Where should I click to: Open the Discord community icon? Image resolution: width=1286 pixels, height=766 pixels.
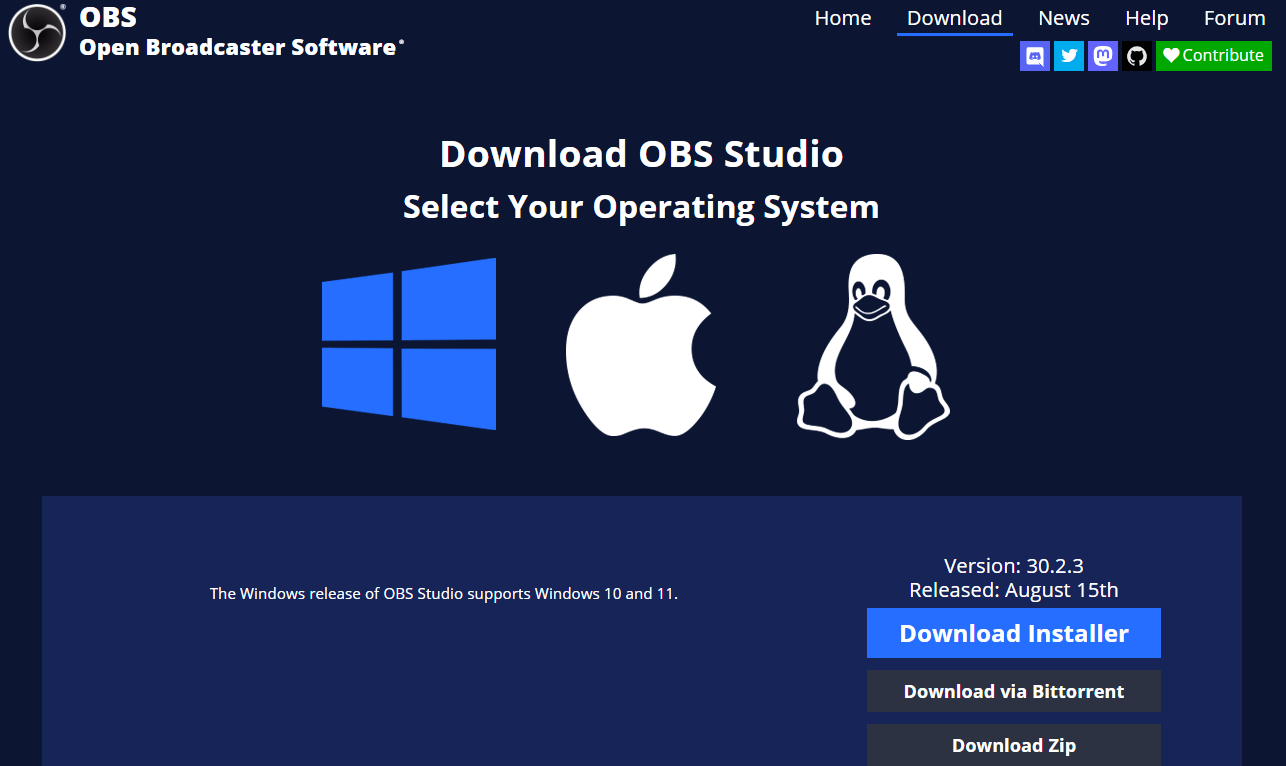[x=1034, y=56]
